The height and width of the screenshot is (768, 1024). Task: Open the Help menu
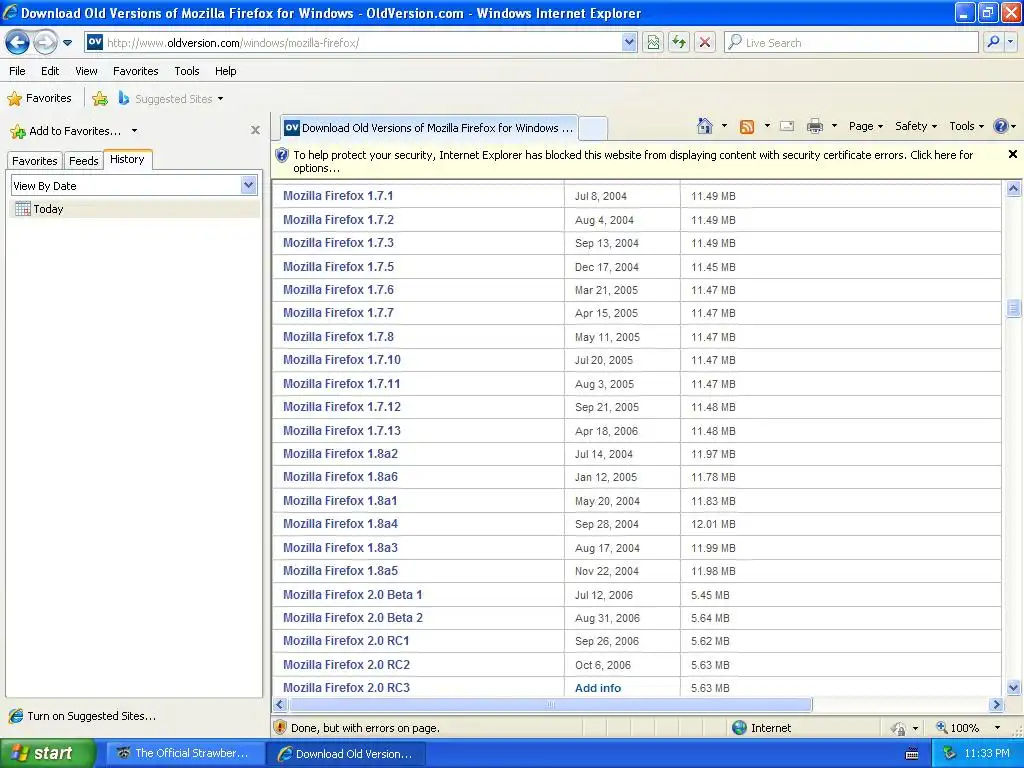pyautogui.click(x=225, y=71)
